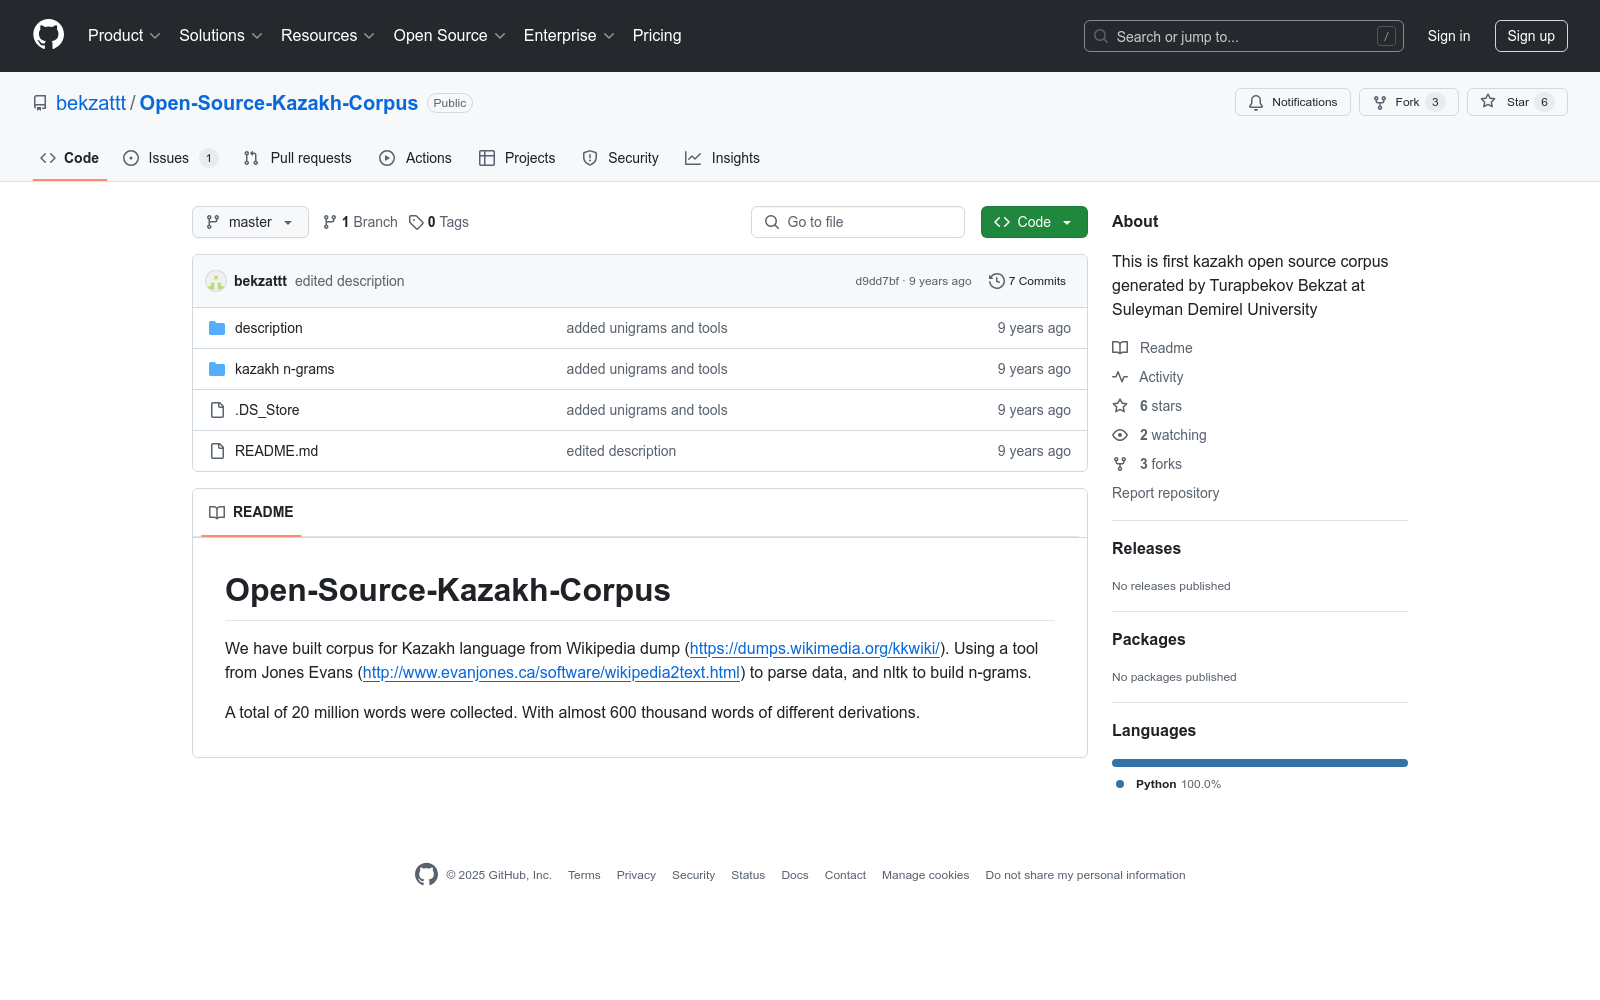This screenshot has height=1000, width=1600.
Task: Click the fork icon beside 3 forks
Action: tap(1120, 464)
